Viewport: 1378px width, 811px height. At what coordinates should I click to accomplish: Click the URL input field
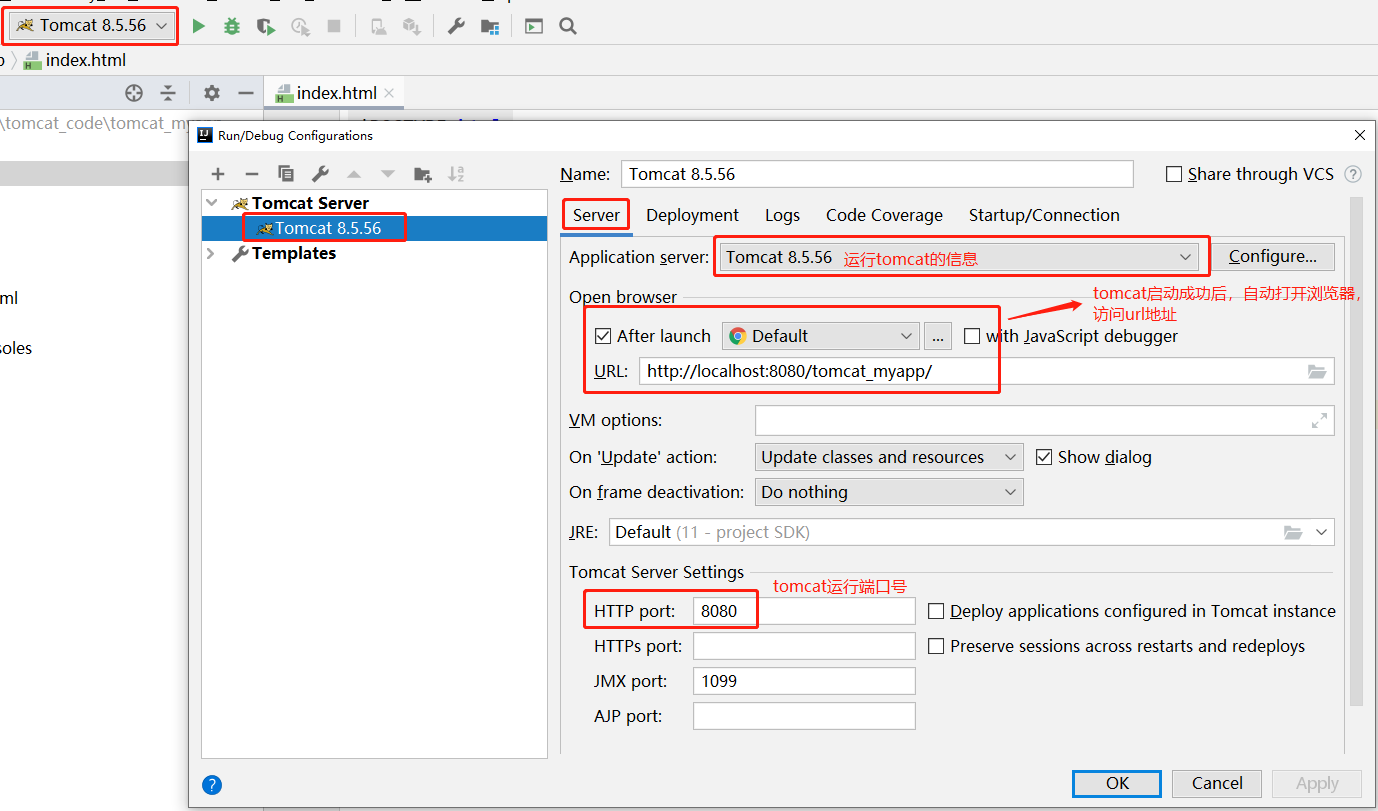tap(986, 372)
